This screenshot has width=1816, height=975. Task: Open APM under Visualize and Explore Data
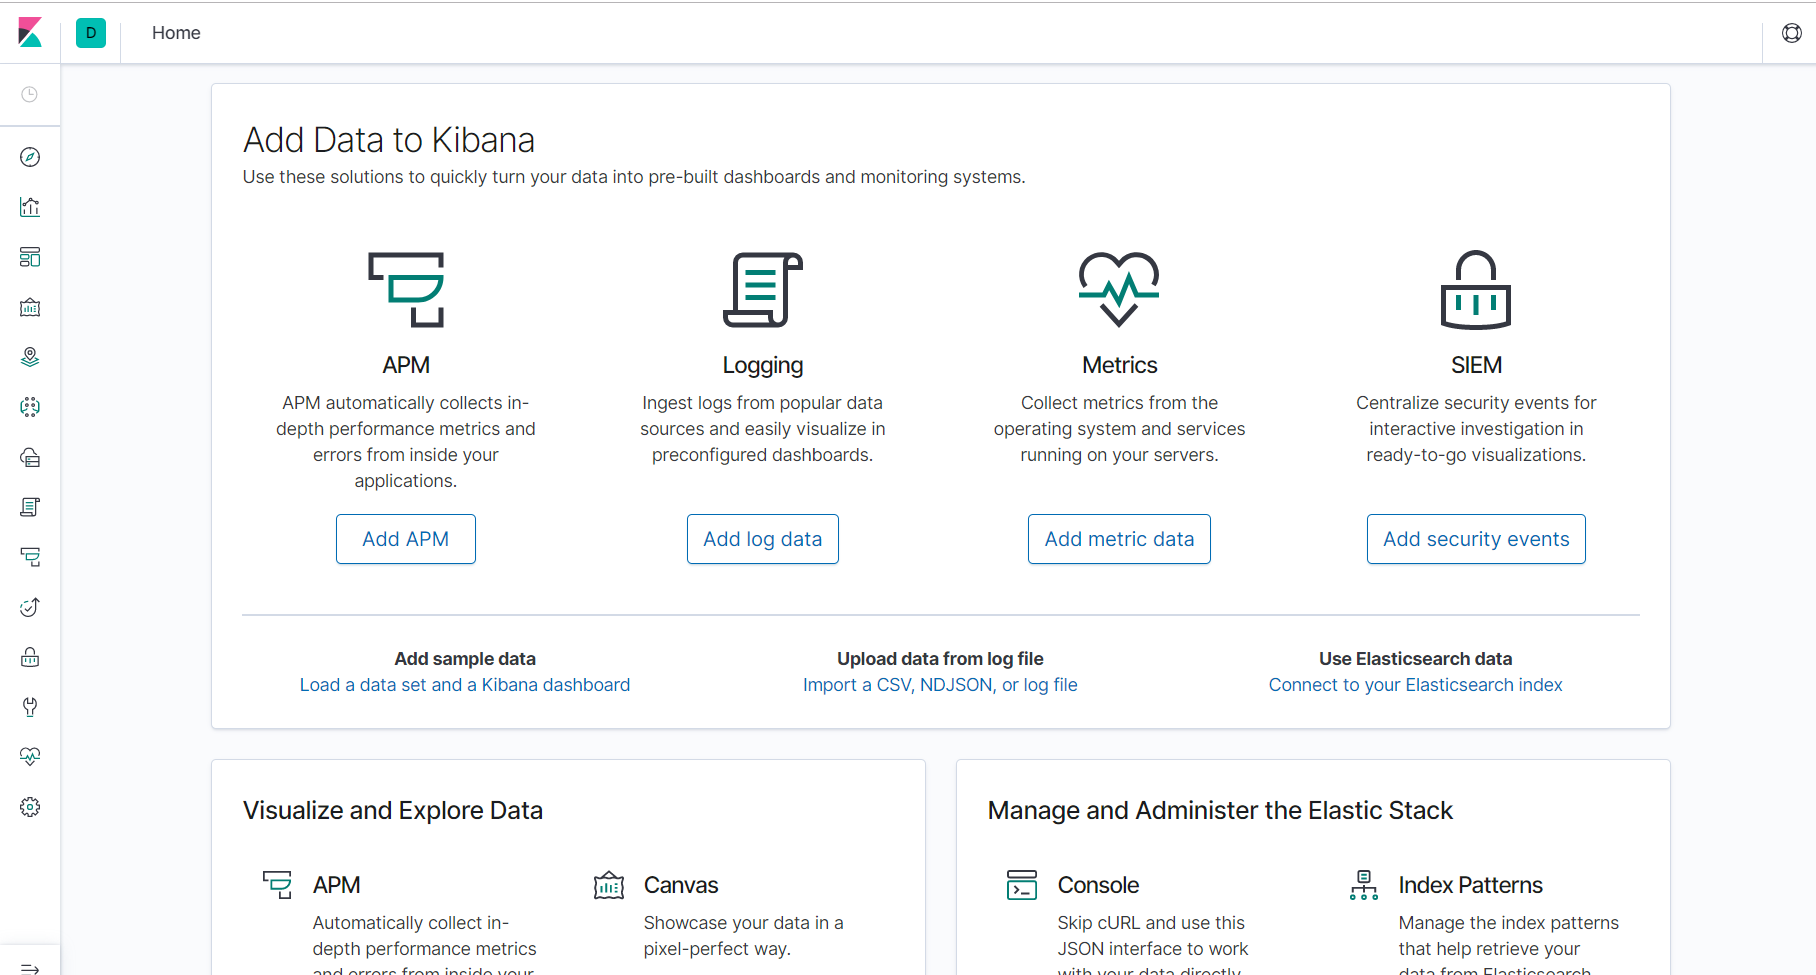pyautogui.click(x=336, y=885)
